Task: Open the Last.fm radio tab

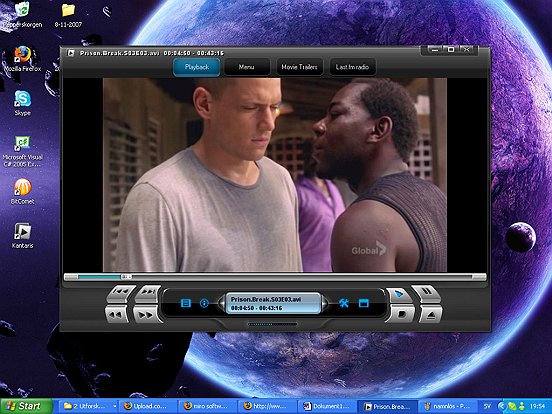Action: 352,67
